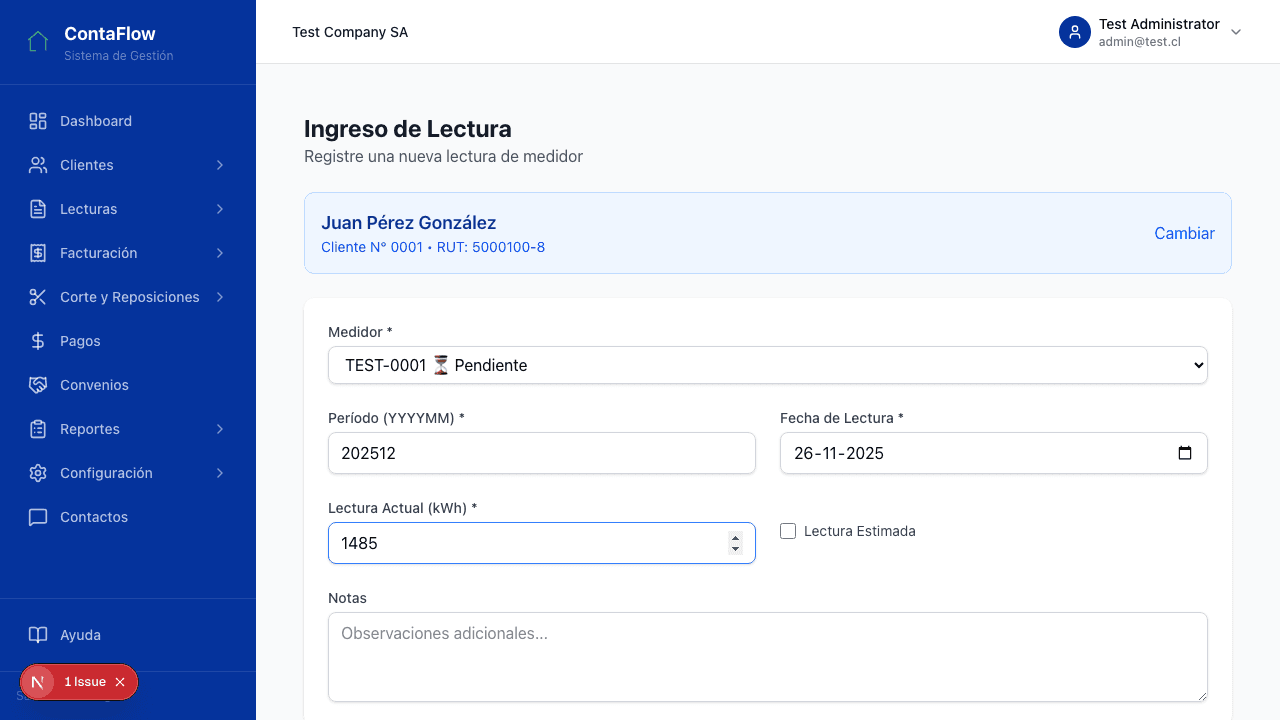Viewport: 1280px width, 720px height.
Task: Click the Lectura Actual number spinner arrows
Action: point(735,543)
